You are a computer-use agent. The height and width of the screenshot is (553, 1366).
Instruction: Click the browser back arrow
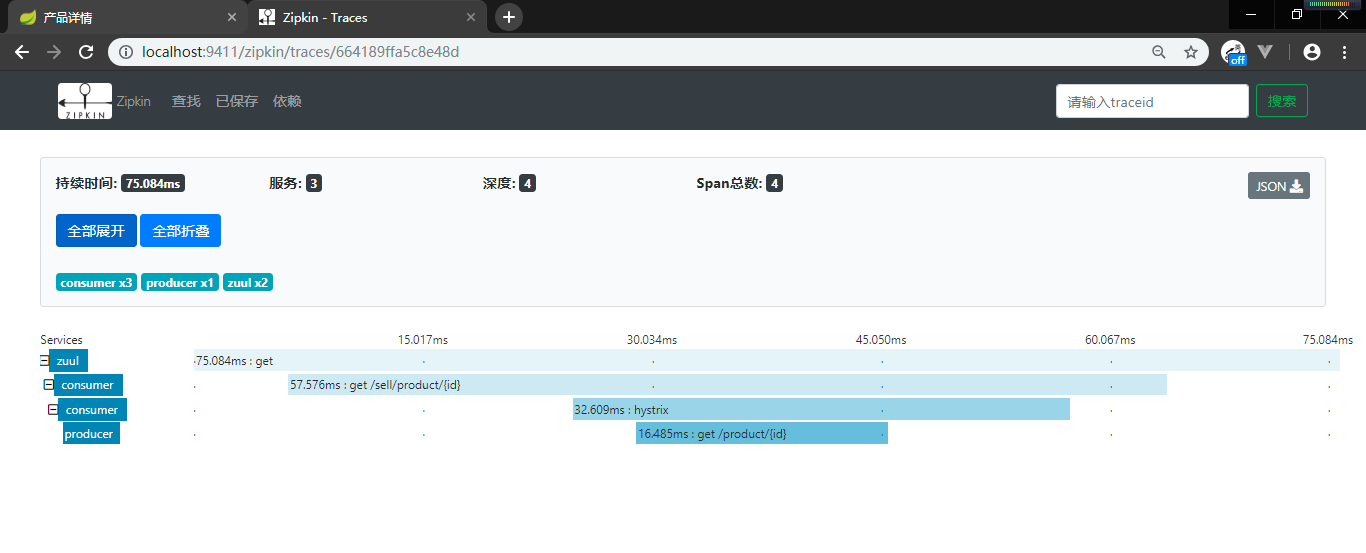22,52
